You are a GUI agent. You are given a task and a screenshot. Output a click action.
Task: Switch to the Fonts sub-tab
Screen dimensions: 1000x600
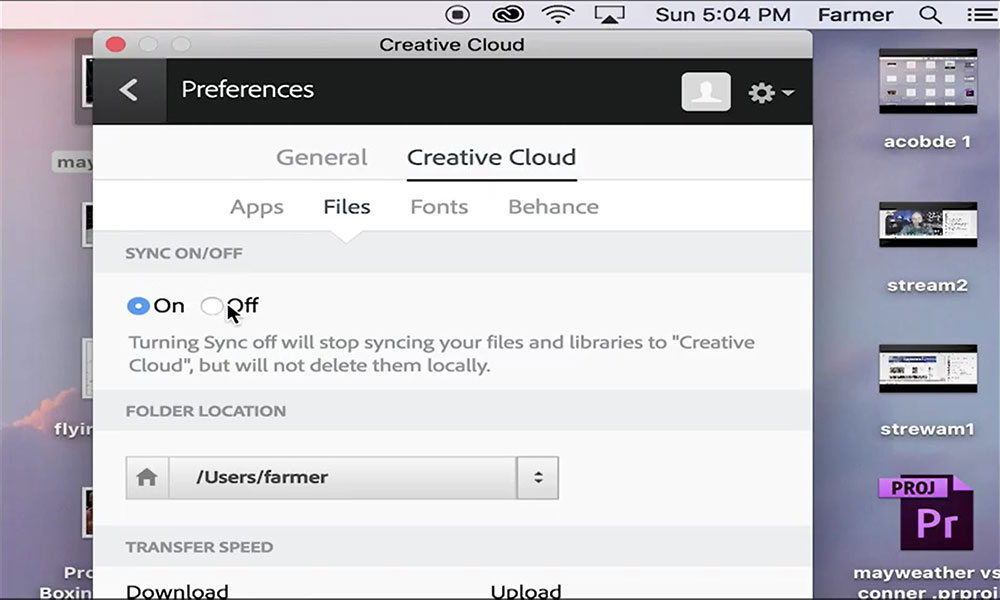[439, 207]
